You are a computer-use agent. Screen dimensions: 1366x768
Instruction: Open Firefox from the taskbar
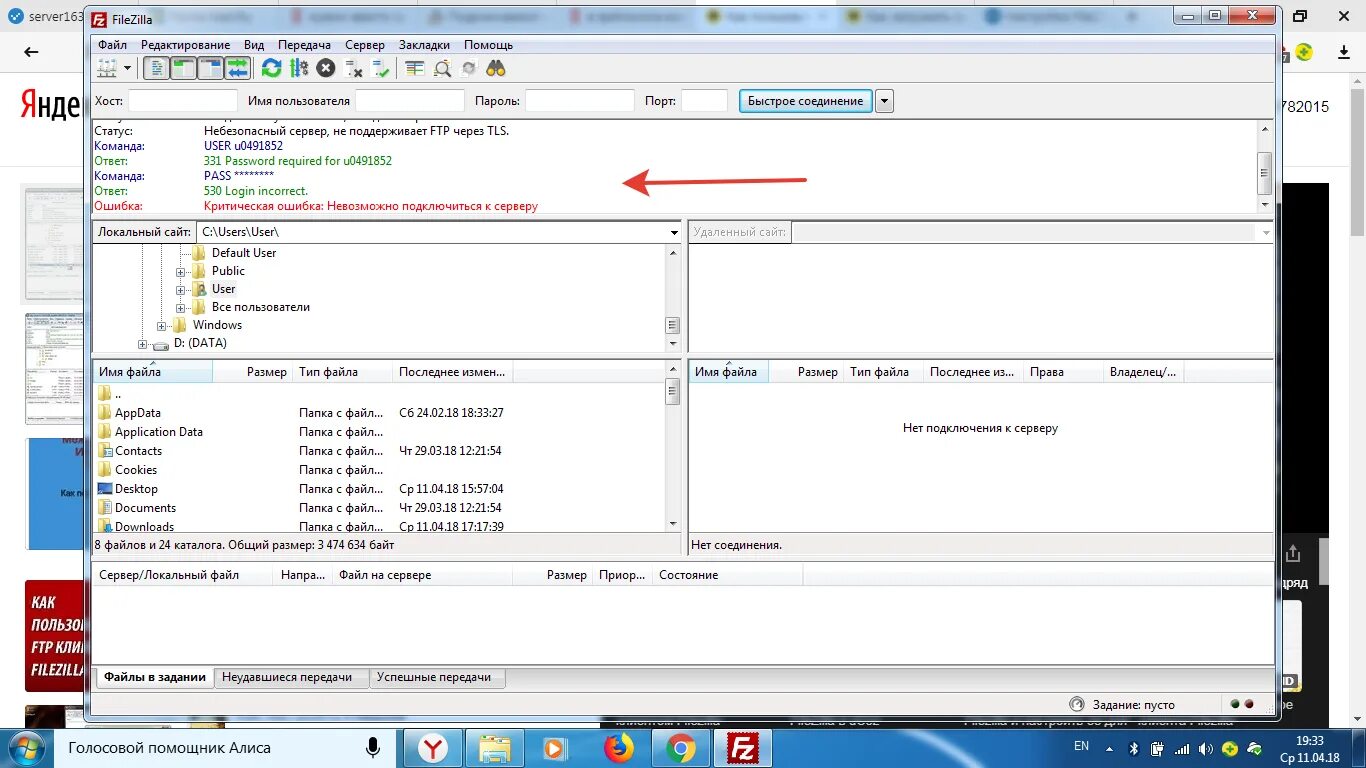click(619, 748)
